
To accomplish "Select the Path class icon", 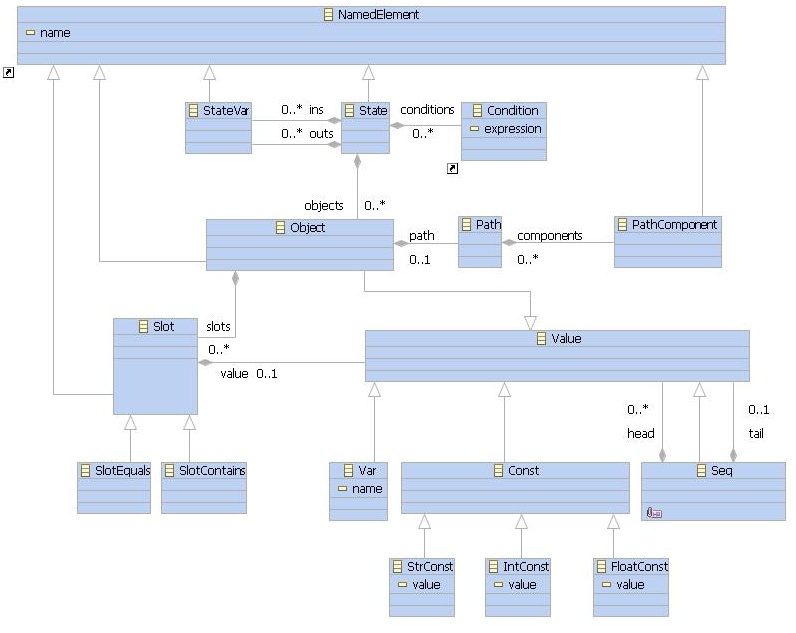I will 466,224.
